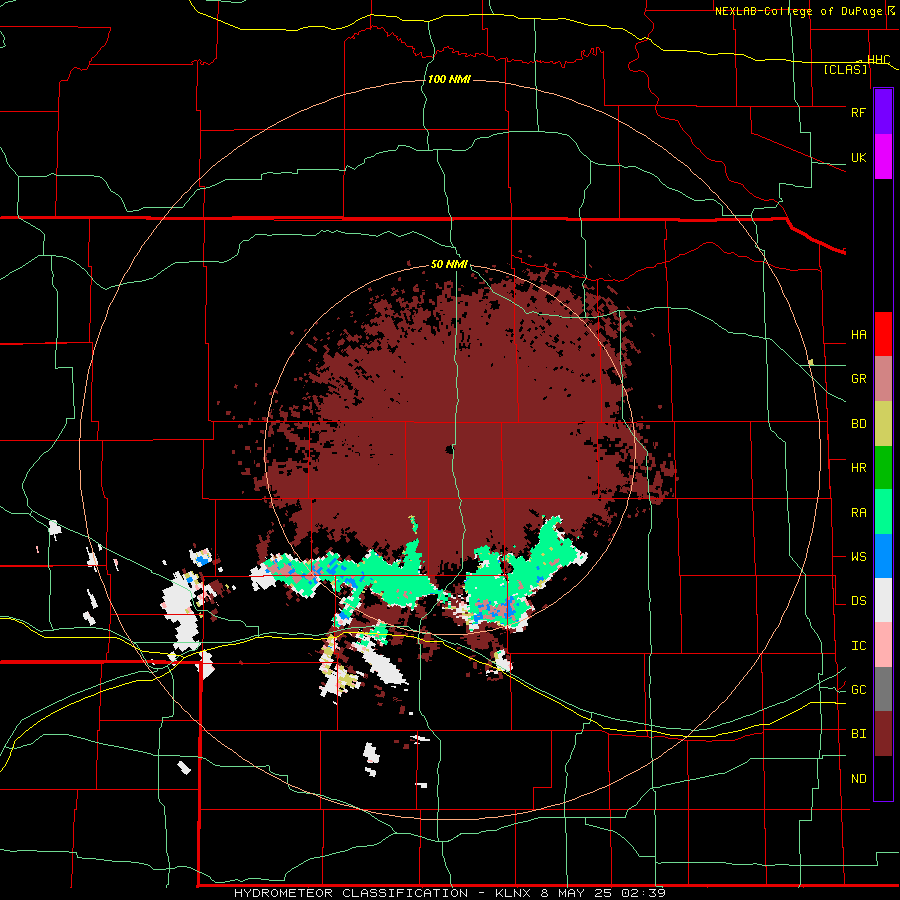The width and height of the screenshot is (900, 900).
Task: Click the HYDROMETEOR CLASSIFICATION title text
Action: point(351,893)
